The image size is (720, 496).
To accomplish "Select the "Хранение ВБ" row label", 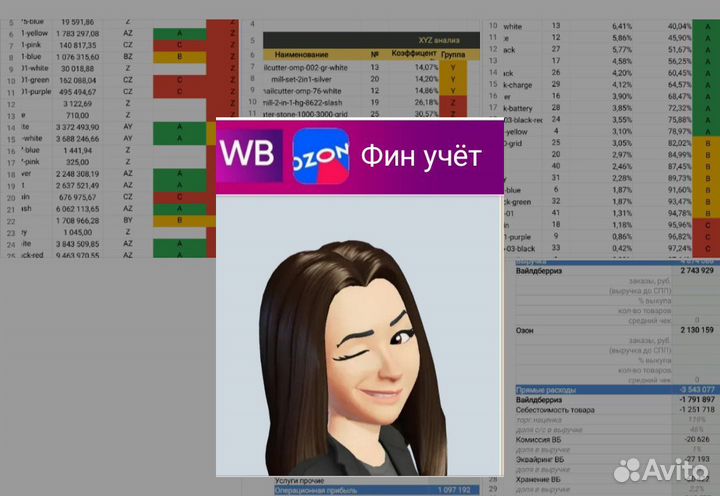I will coord(538,479).
